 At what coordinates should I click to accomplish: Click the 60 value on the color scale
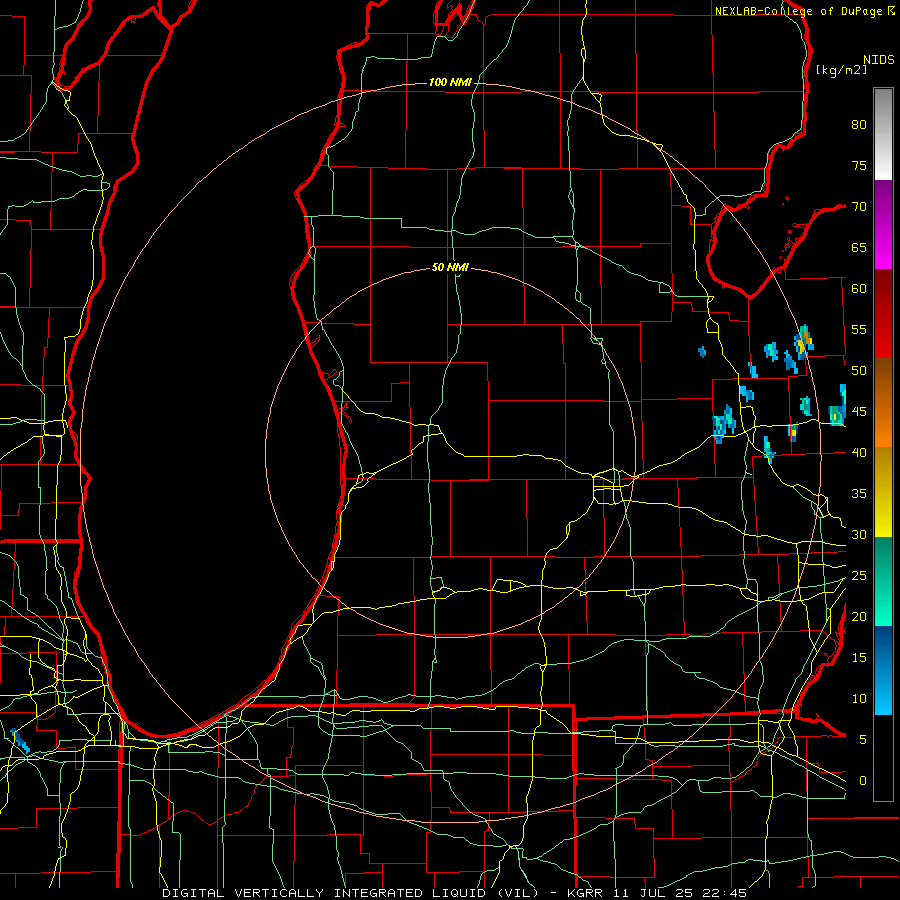click(859, 289)
